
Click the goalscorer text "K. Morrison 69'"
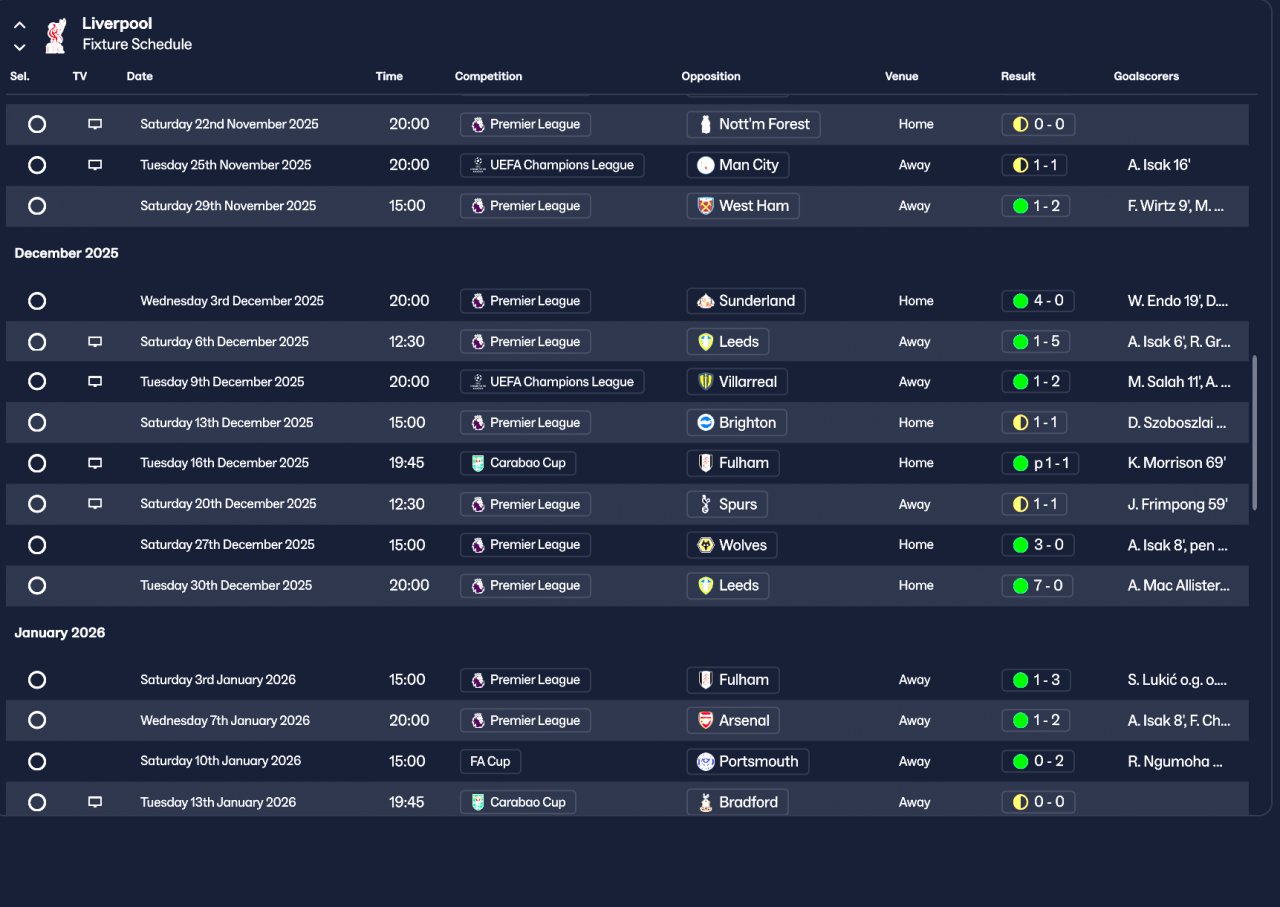tap(1177, 463)
